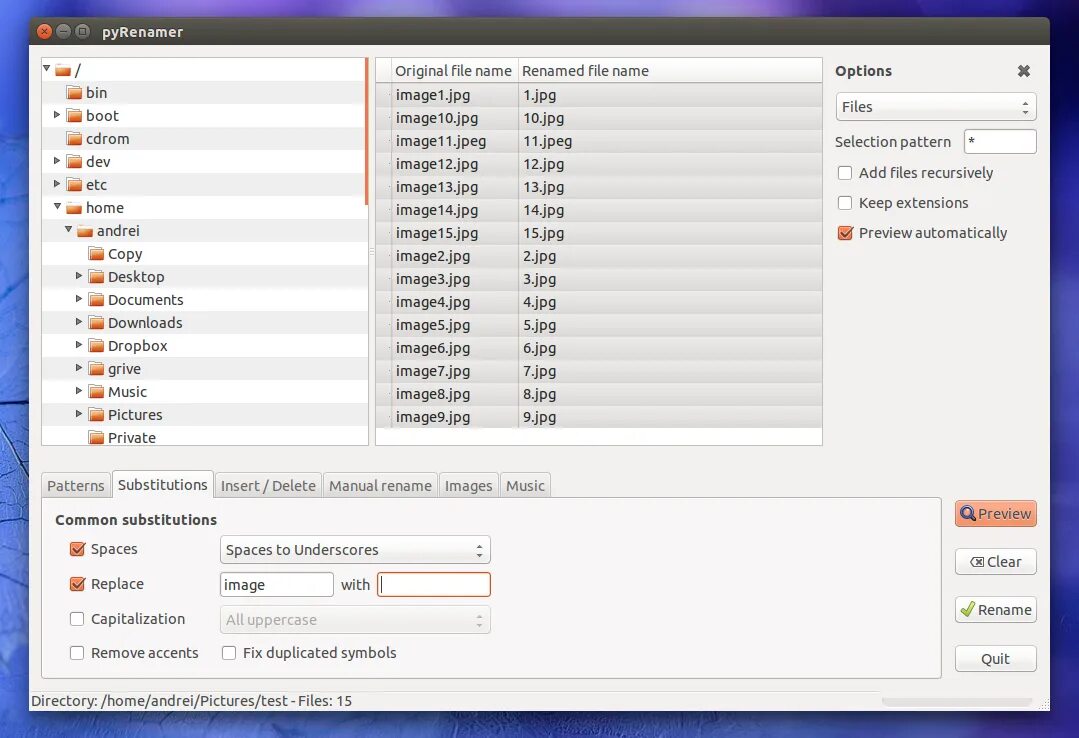Sort by Original file name header
Image resolution: width=1079 pixels, height=738 pixels.
[x=453, y=71]
